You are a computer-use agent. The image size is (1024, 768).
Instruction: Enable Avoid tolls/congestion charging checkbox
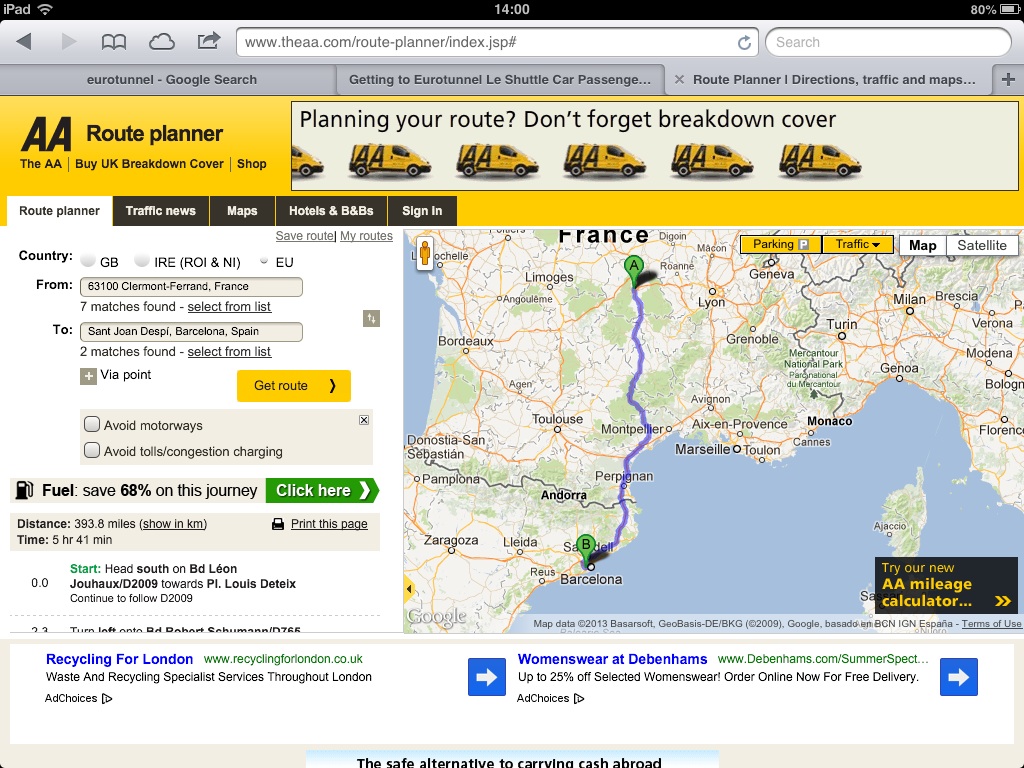coord(92,451)
